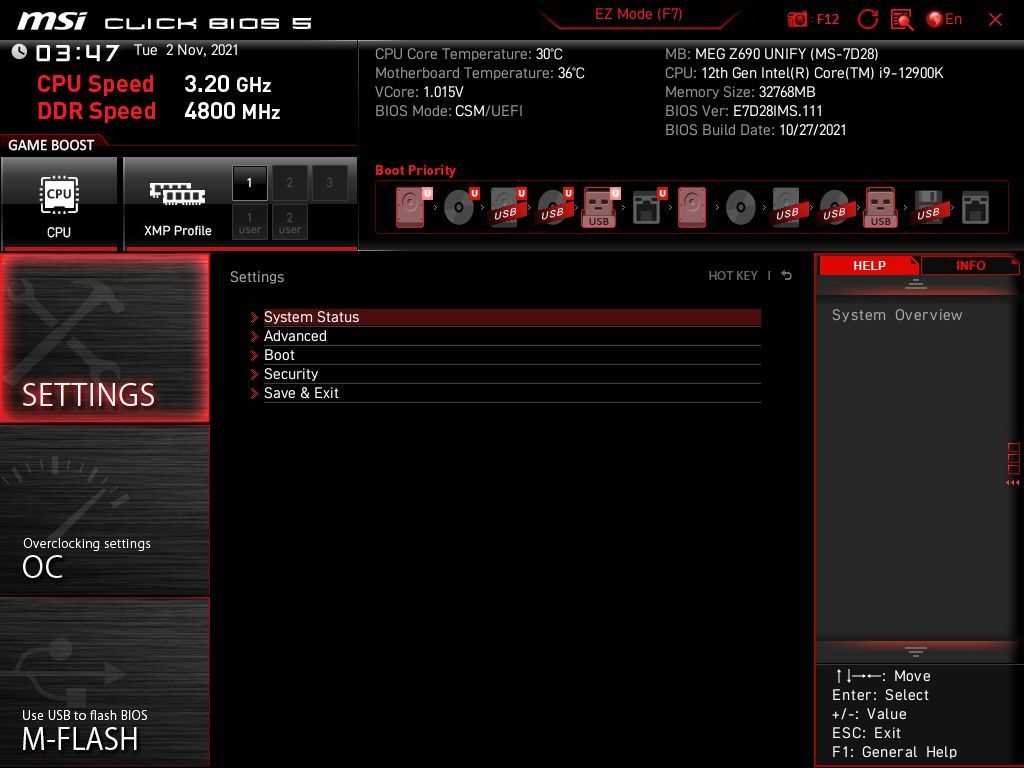This screenshot has width=1024, height=768.
Task: Select the legacy USB hard disk boot device
Action: point(788,207)
